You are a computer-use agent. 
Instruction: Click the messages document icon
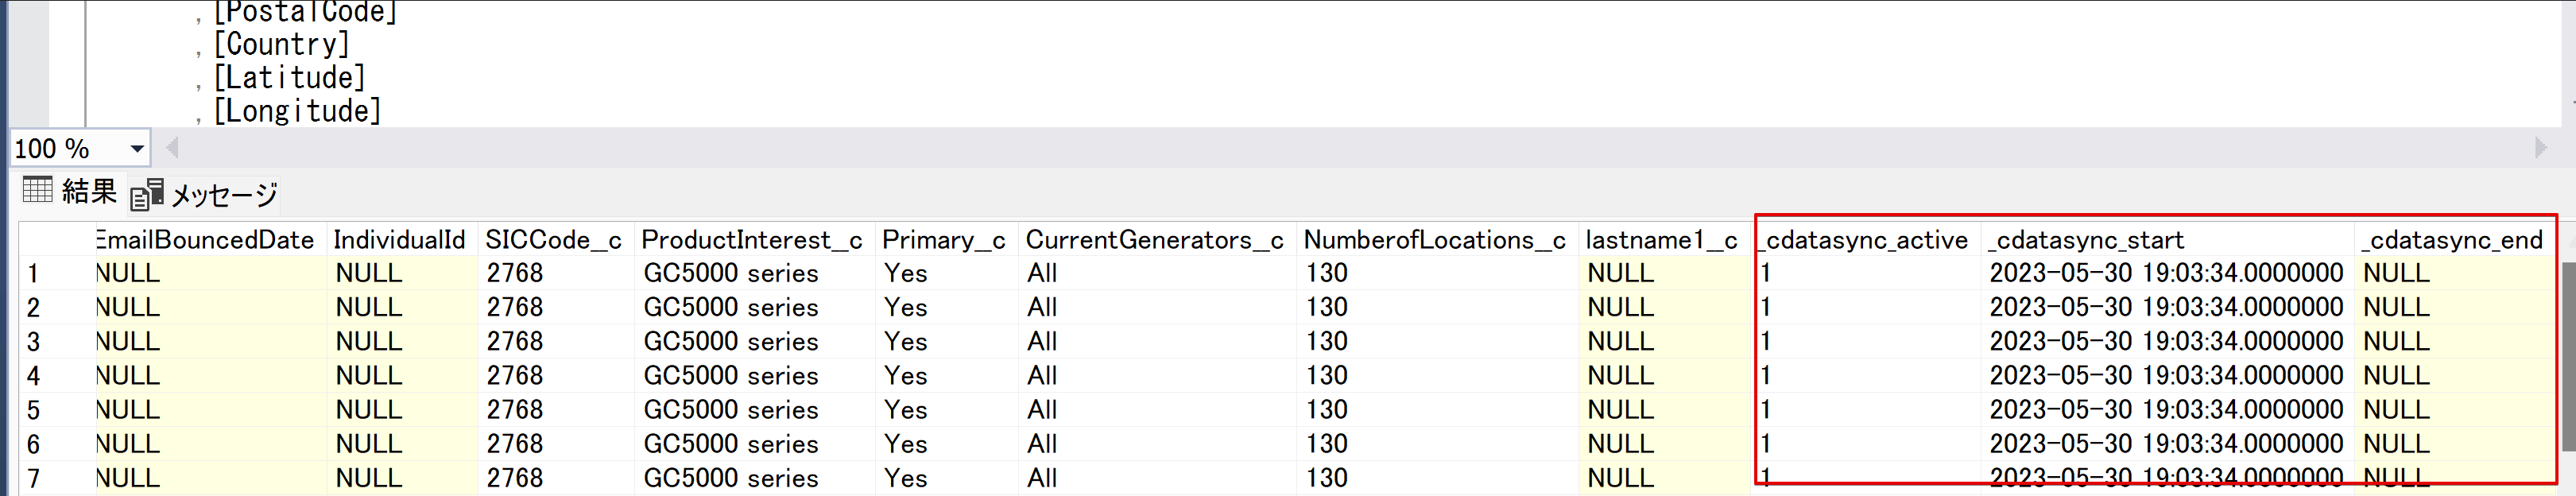pos(146,194)
